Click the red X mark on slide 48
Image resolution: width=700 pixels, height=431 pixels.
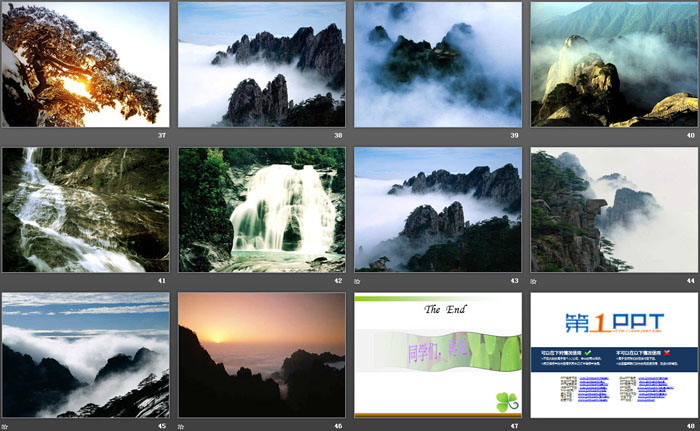pos(666,353)
